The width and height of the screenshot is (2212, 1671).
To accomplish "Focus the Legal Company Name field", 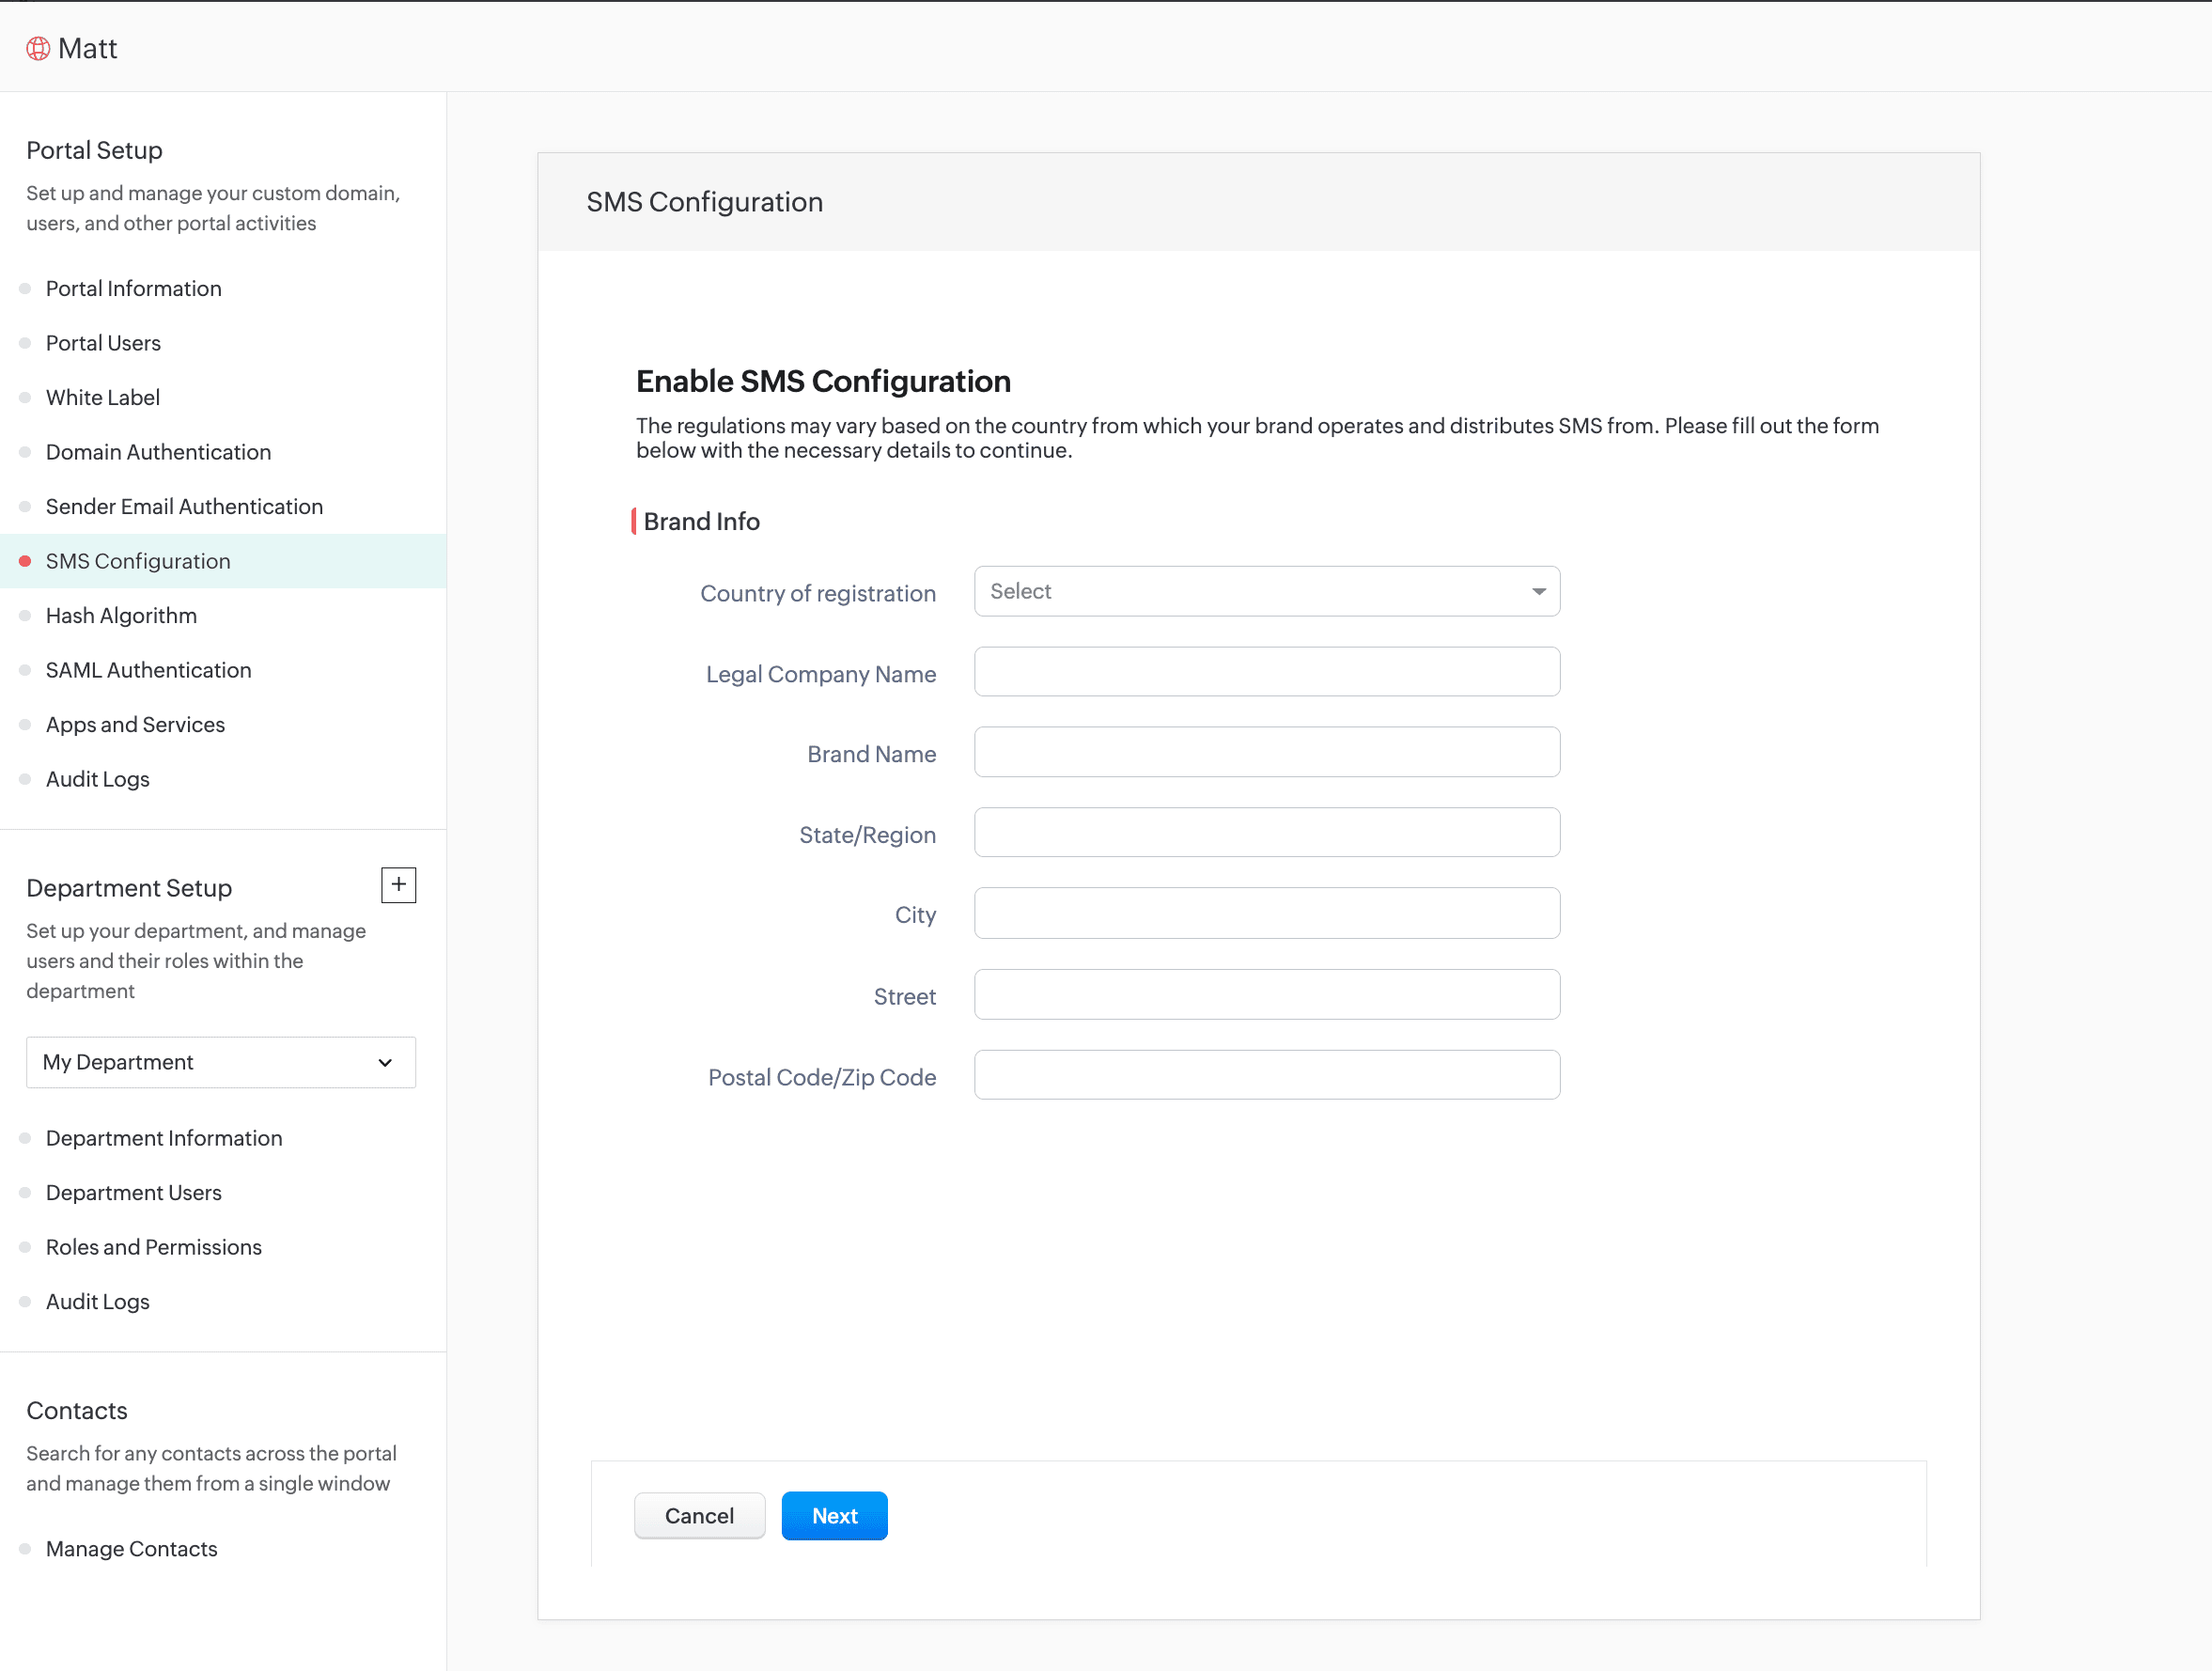I will pos(1266,672).
